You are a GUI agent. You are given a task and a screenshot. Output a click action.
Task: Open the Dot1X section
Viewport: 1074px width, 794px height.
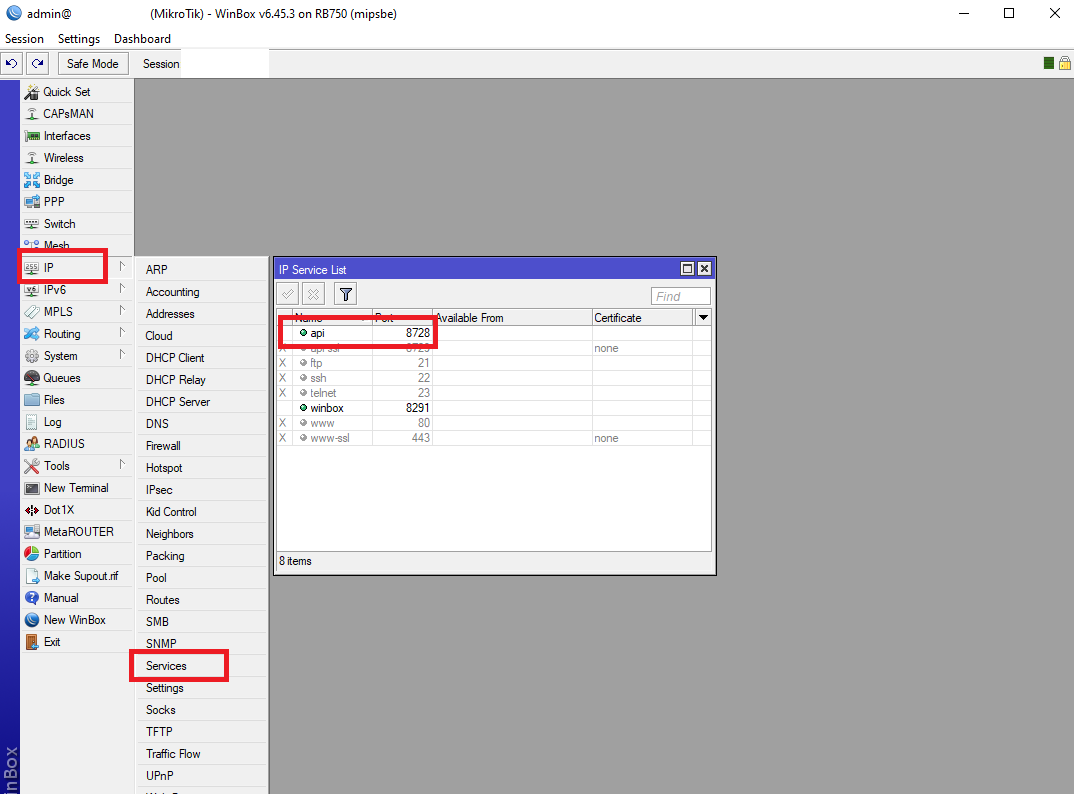[x=76, y=510]
